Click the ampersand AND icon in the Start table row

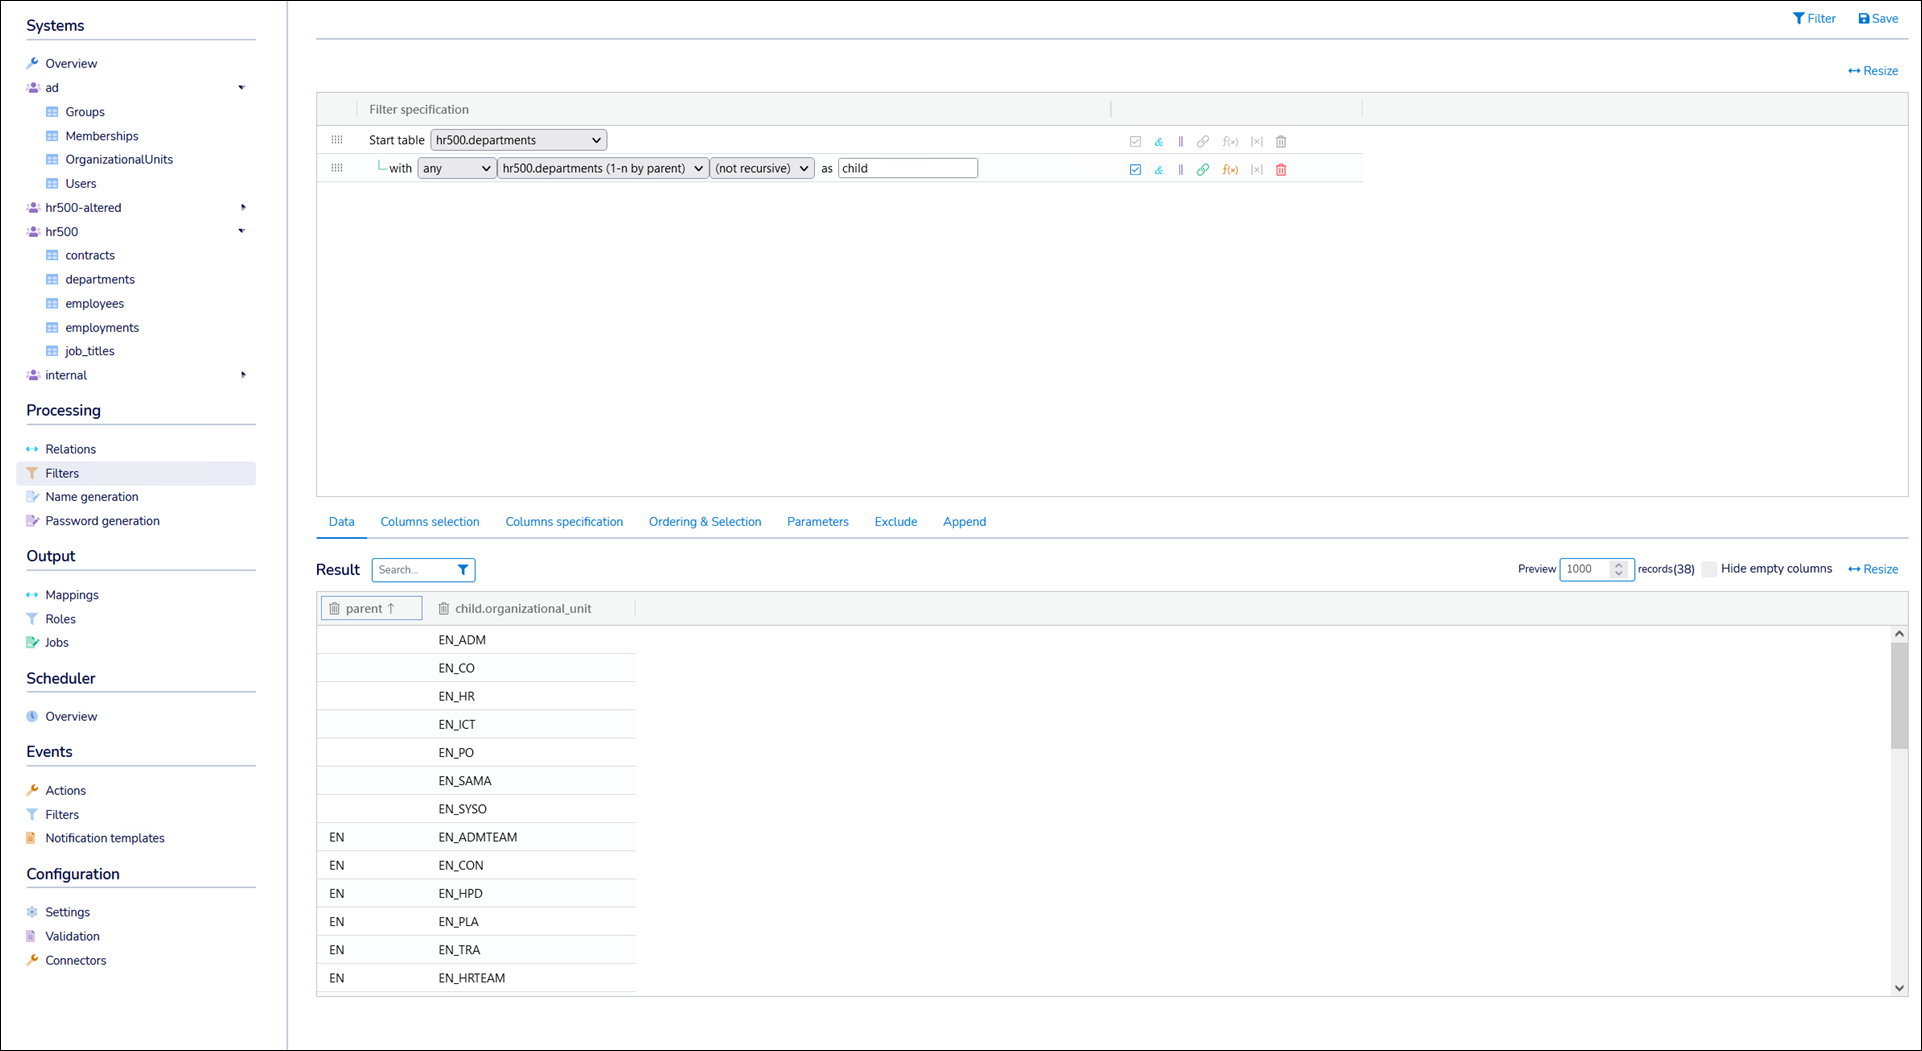[x=1159, y=142]
